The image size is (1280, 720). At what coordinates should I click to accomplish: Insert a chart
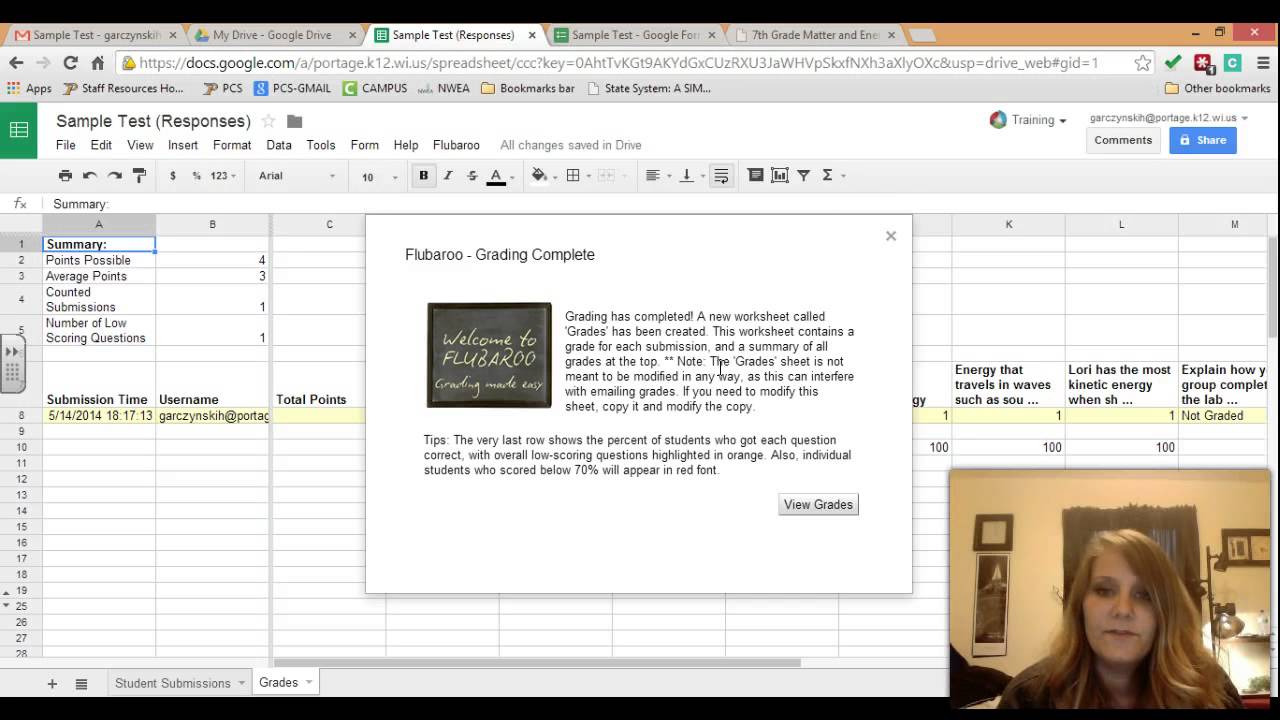(779, 175)
